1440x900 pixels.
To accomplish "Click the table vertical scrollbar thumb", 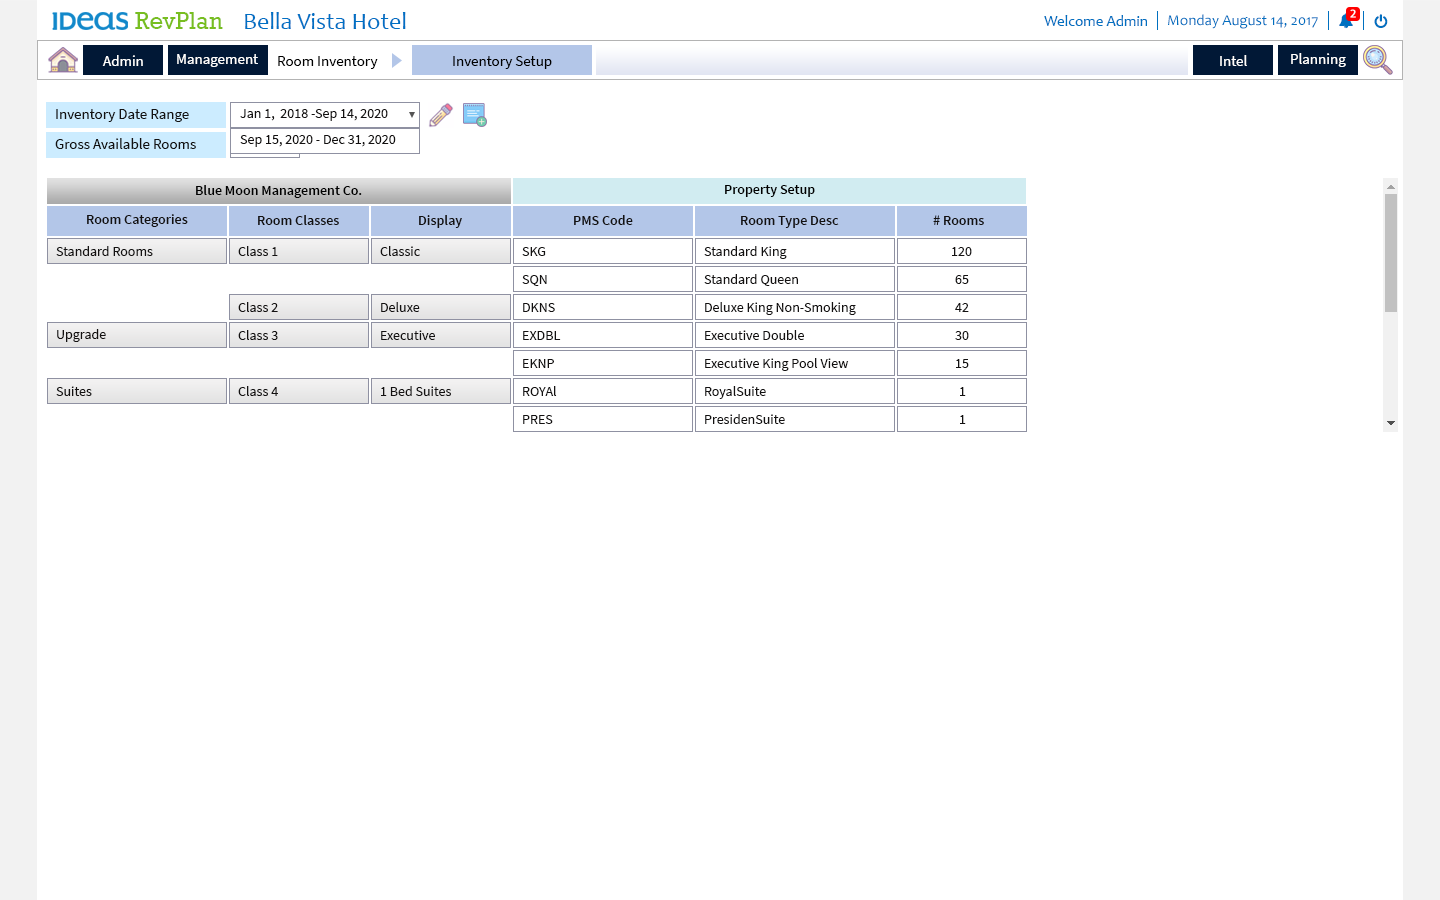I will [x=1390, y=252].
